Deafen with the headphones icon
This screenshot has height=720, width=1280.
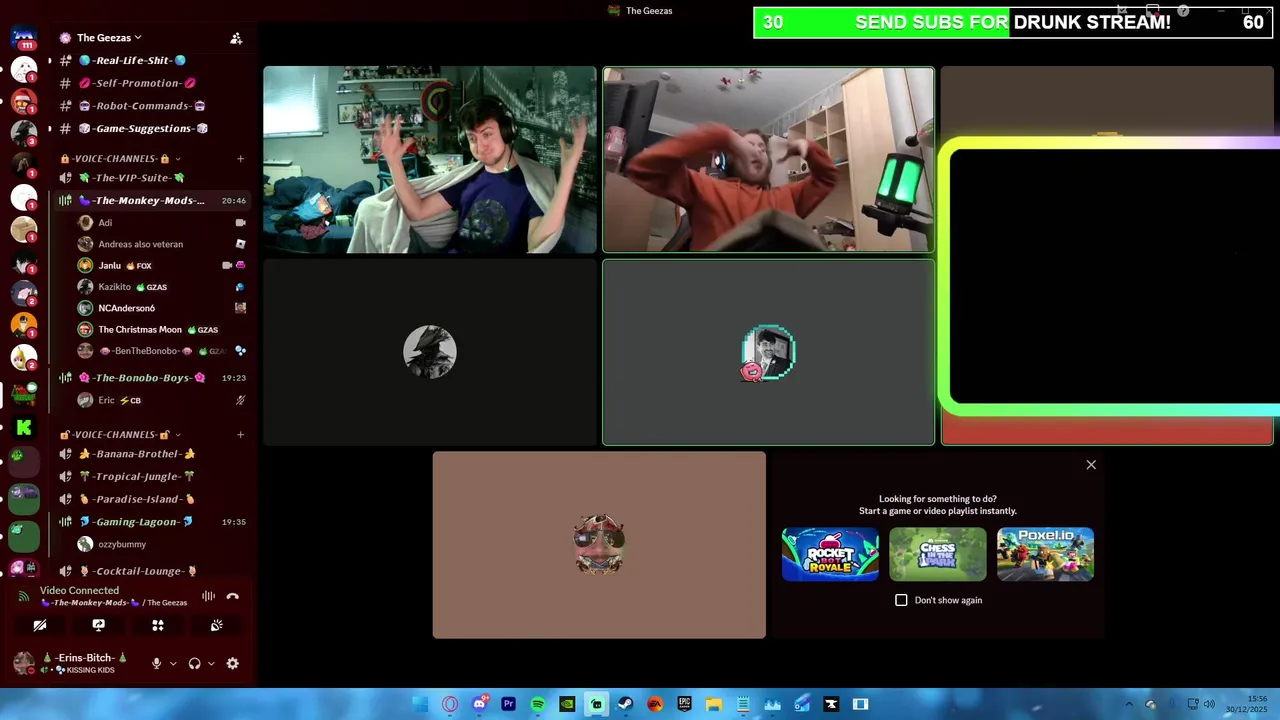(x=194, y=663)
